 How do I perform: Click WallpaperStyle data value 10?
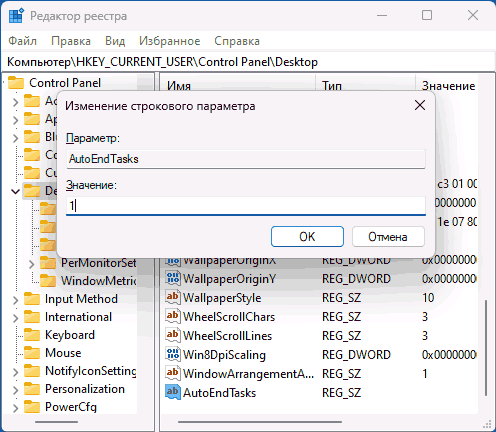[x=428, y=298]
